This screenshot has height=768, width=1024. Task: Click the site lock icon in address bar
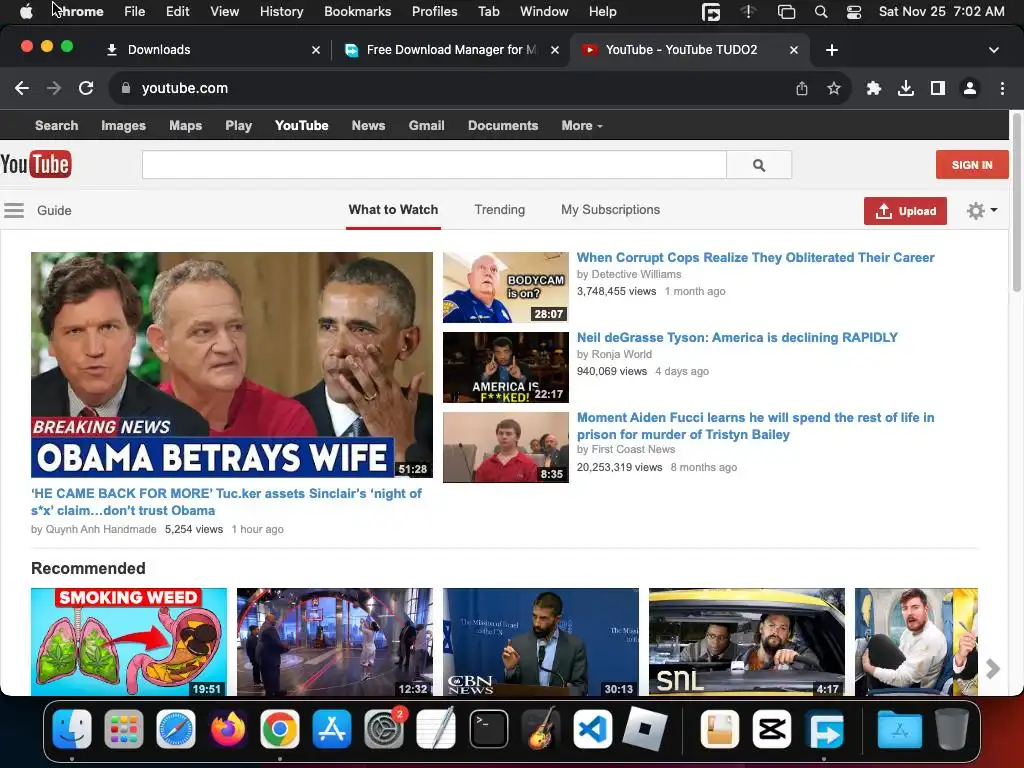[126, 88]
